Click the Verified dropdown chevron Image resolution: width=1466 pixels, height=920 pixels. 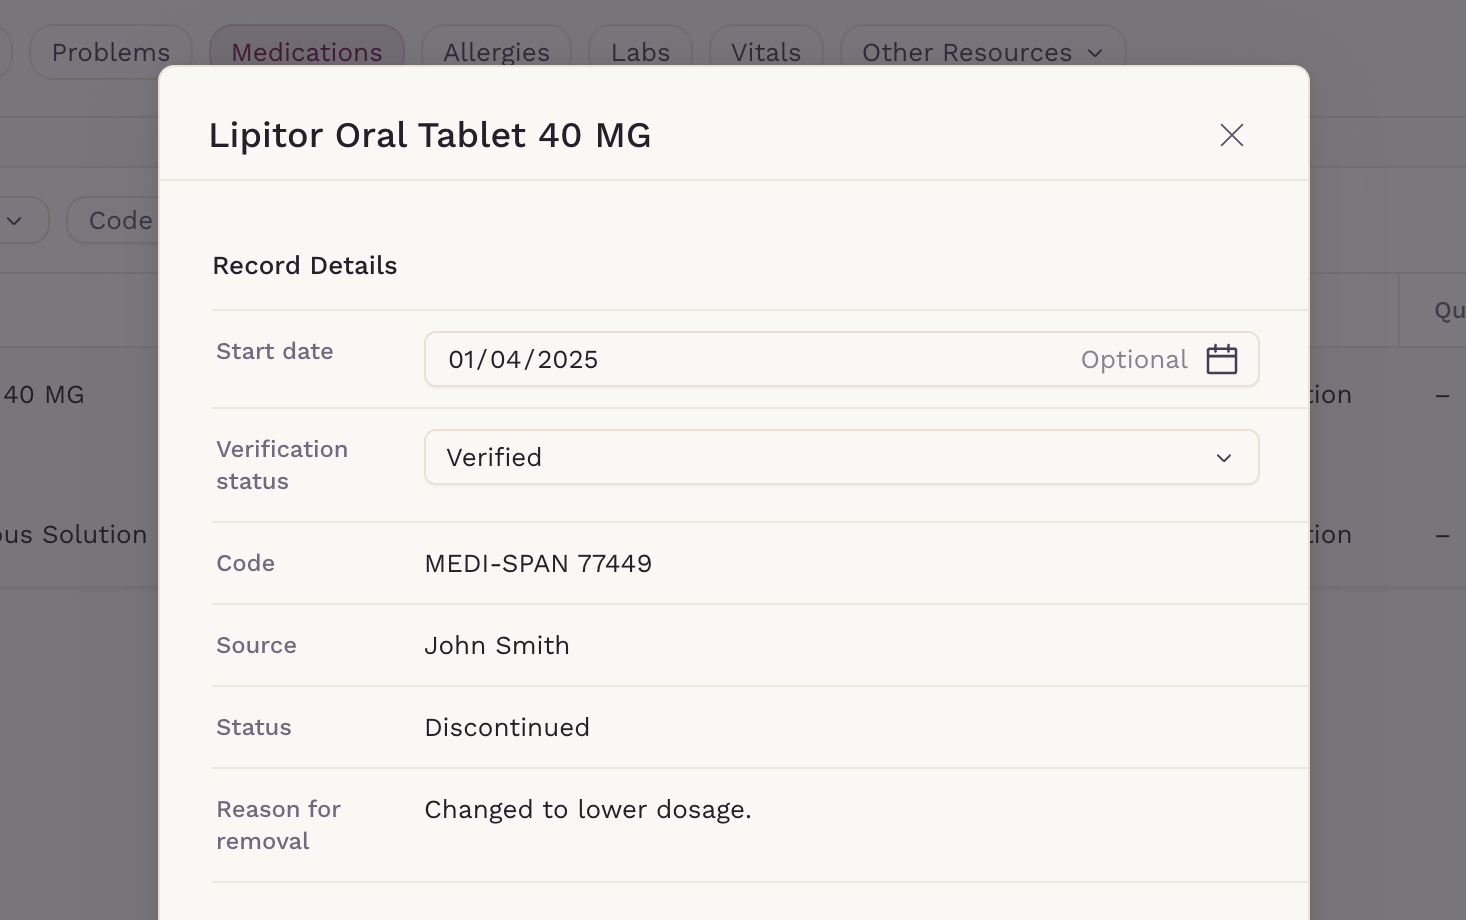pyautogui.click(x=1223, y=458)
